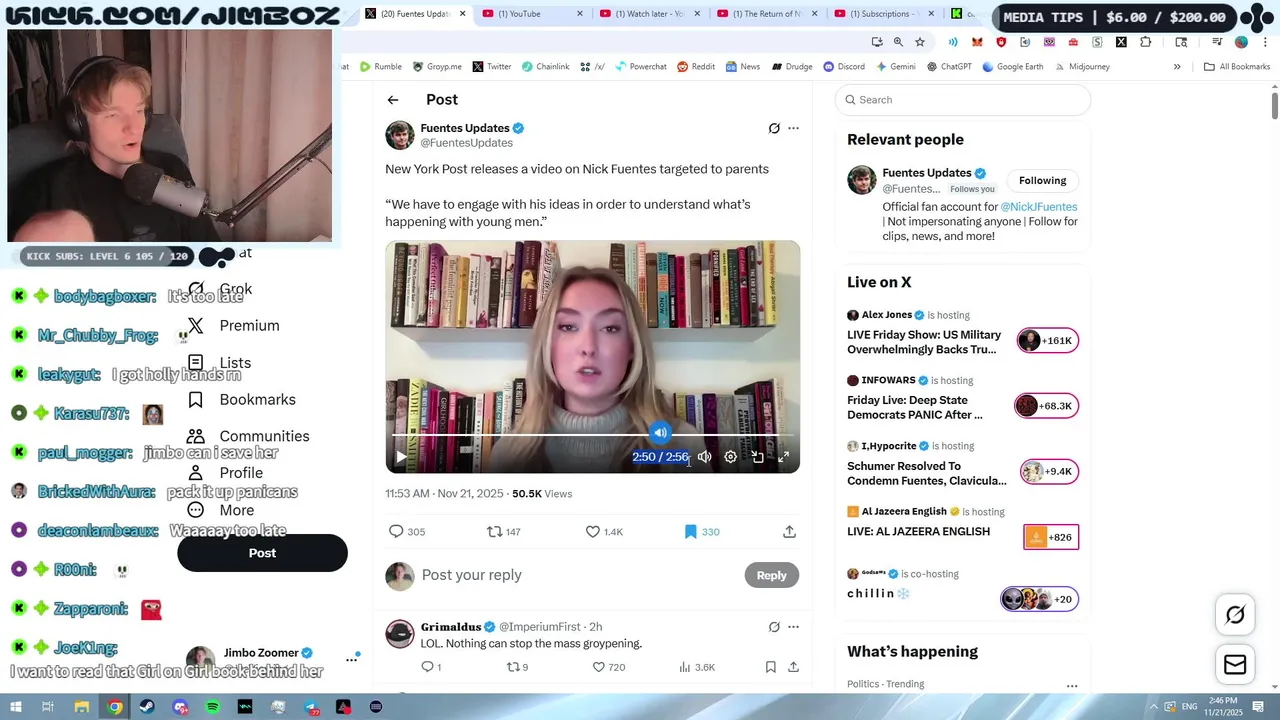This screenshot has width=1280, height=720.
Task: Open the Al Jazeera English live listener count +826
Action: pyautogui.click(x=1051, y=537)
